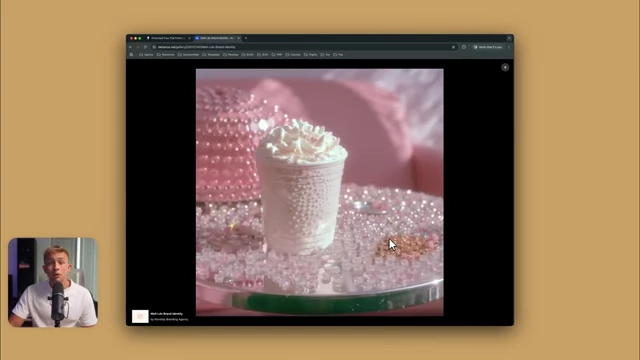640x360 pixels.
Task: Click the browser forward arrow
Action: pos(138,47)
